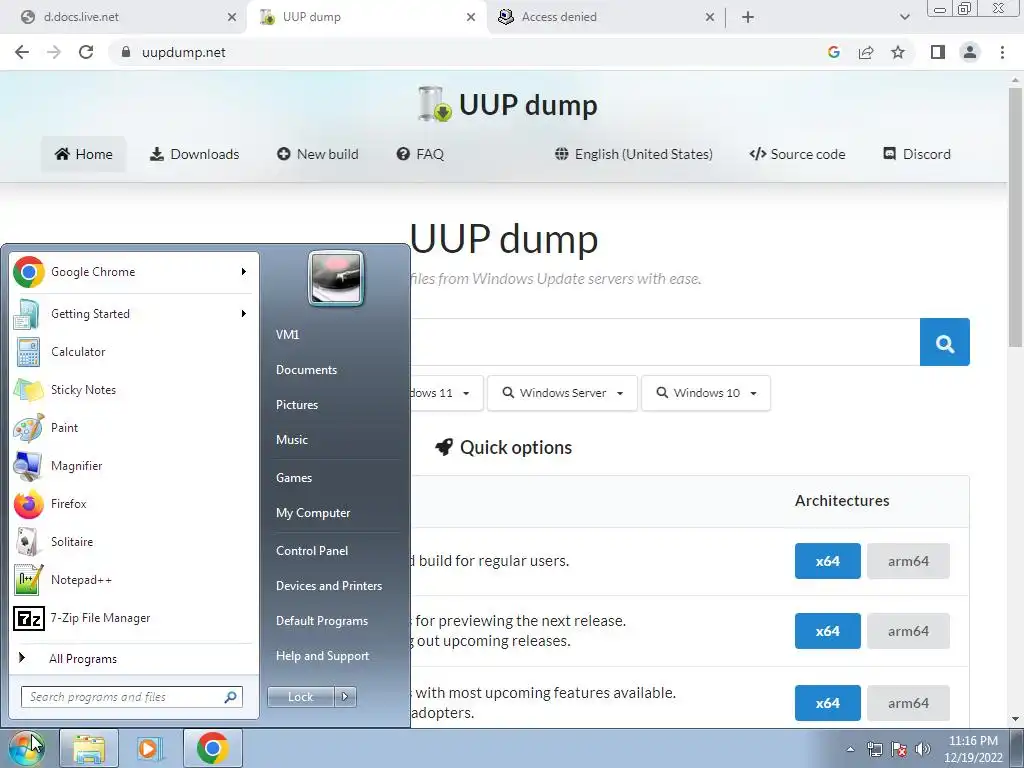Open shutdown options arrow beside Lock

click(345, 697)
